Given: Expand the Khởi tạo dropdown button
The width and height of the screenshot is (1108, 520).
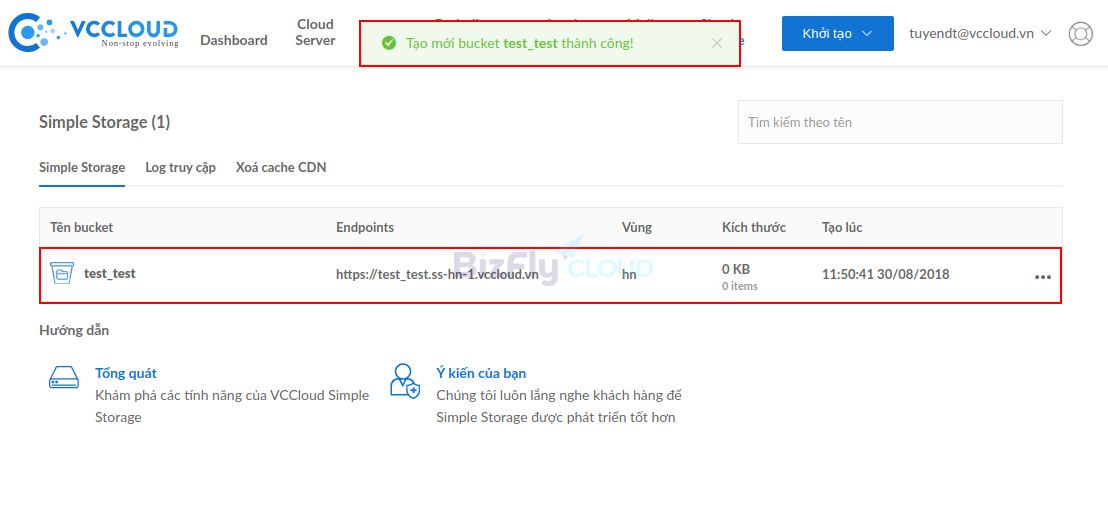Looking at the screenshot, I should click(x=837, y=34).
